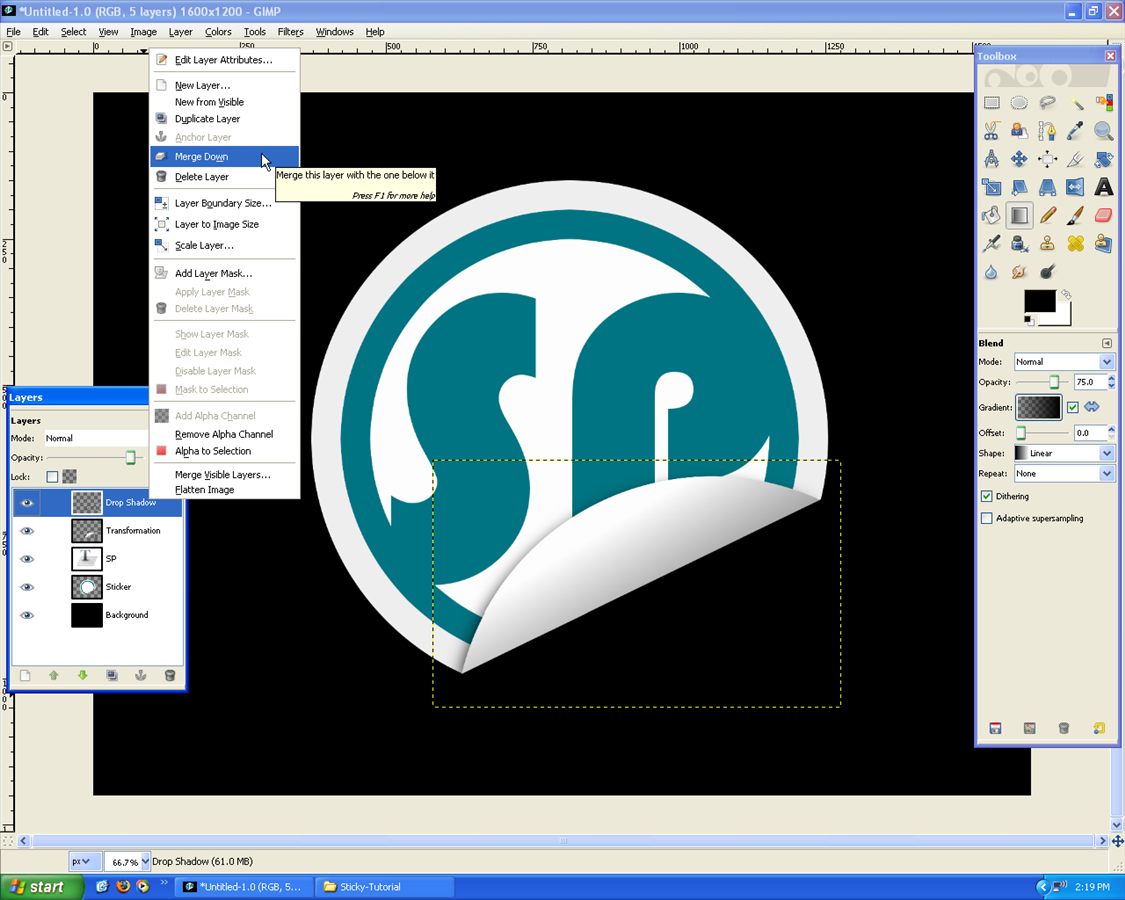The image size is (1125, 900).
Task: Choose Duplicate Layer menu entry
Action: (x=225, y=119)
